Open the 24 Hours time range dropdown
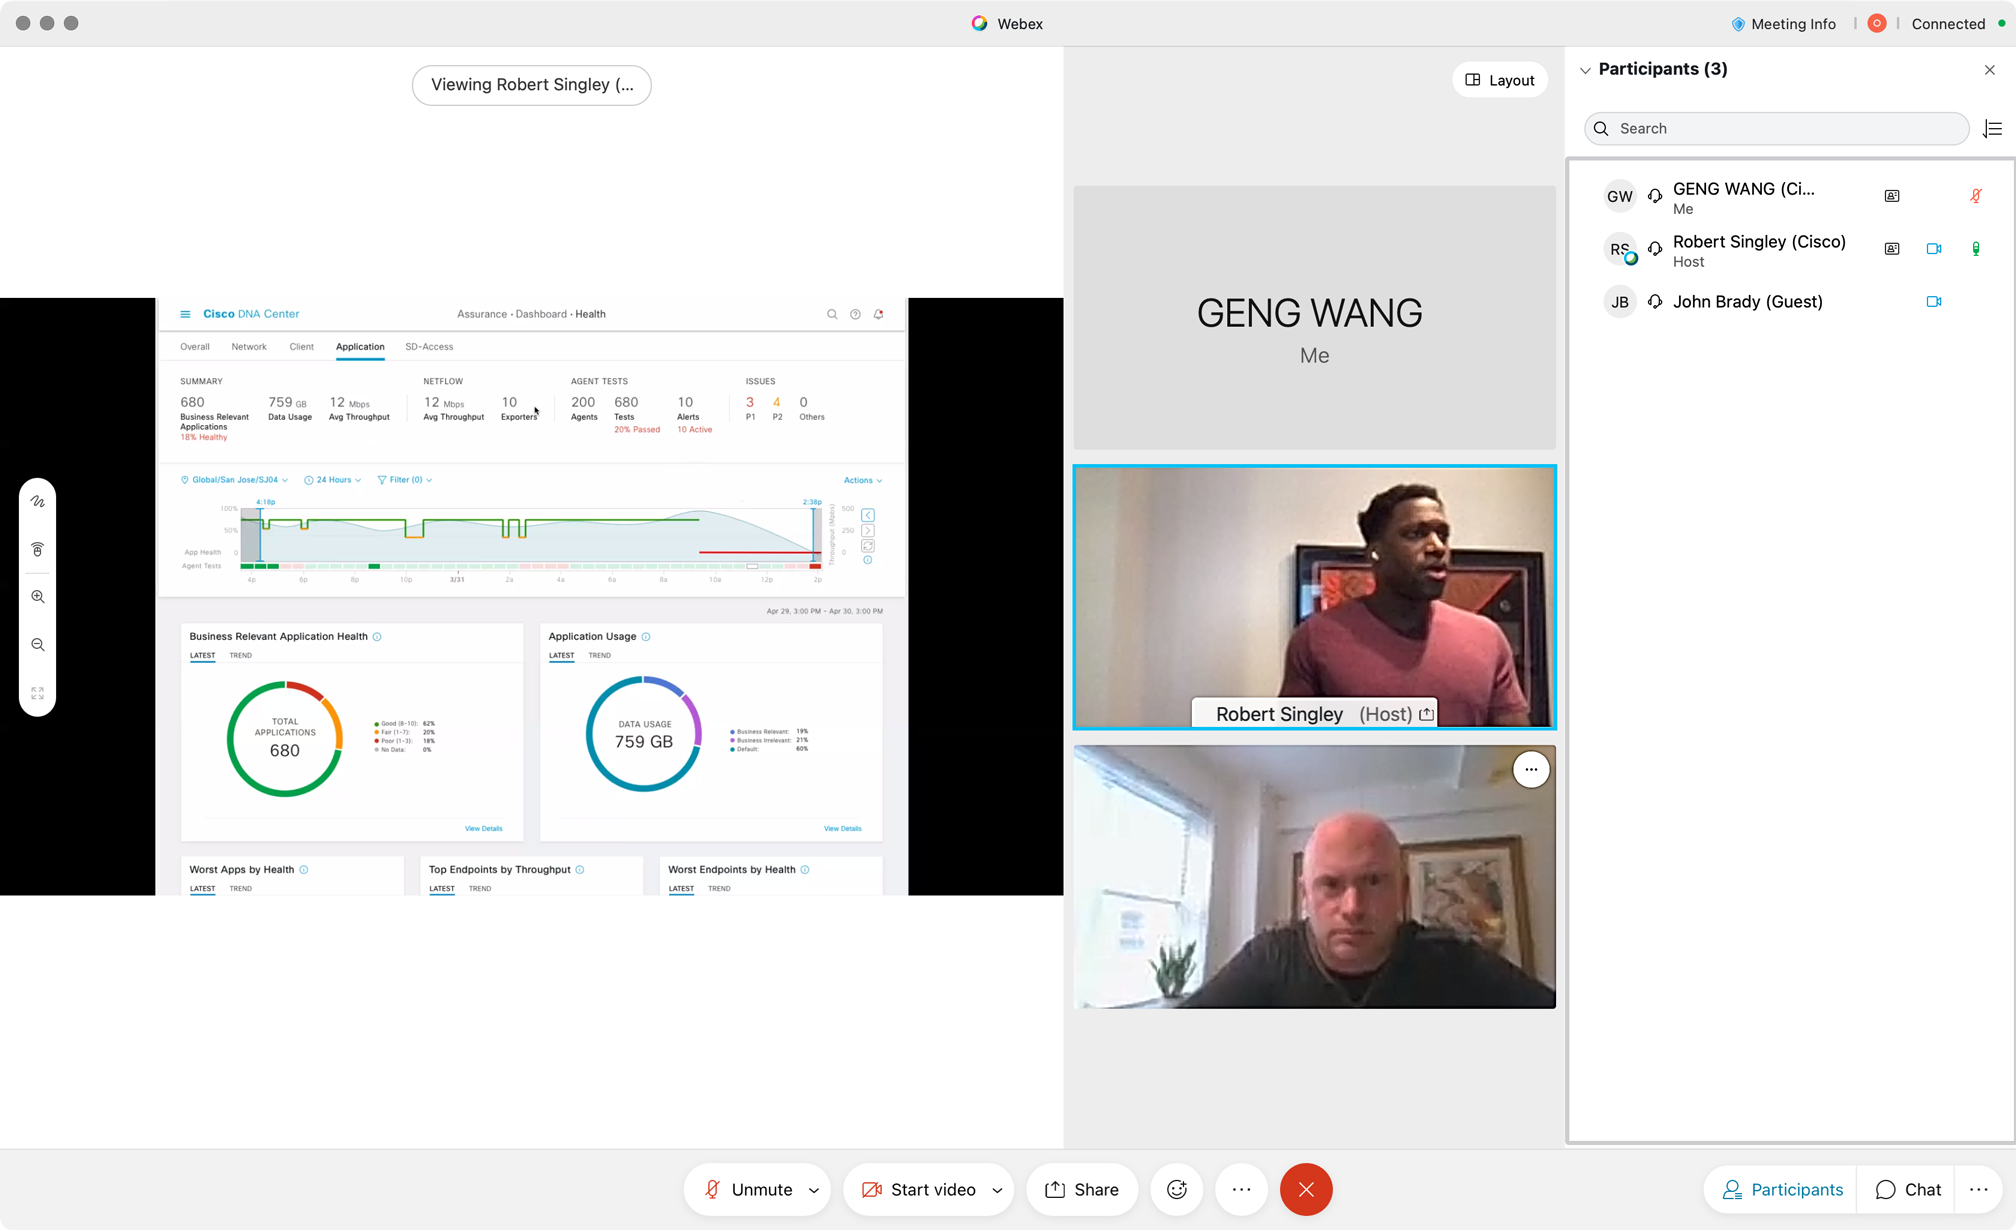 [332, 480]
